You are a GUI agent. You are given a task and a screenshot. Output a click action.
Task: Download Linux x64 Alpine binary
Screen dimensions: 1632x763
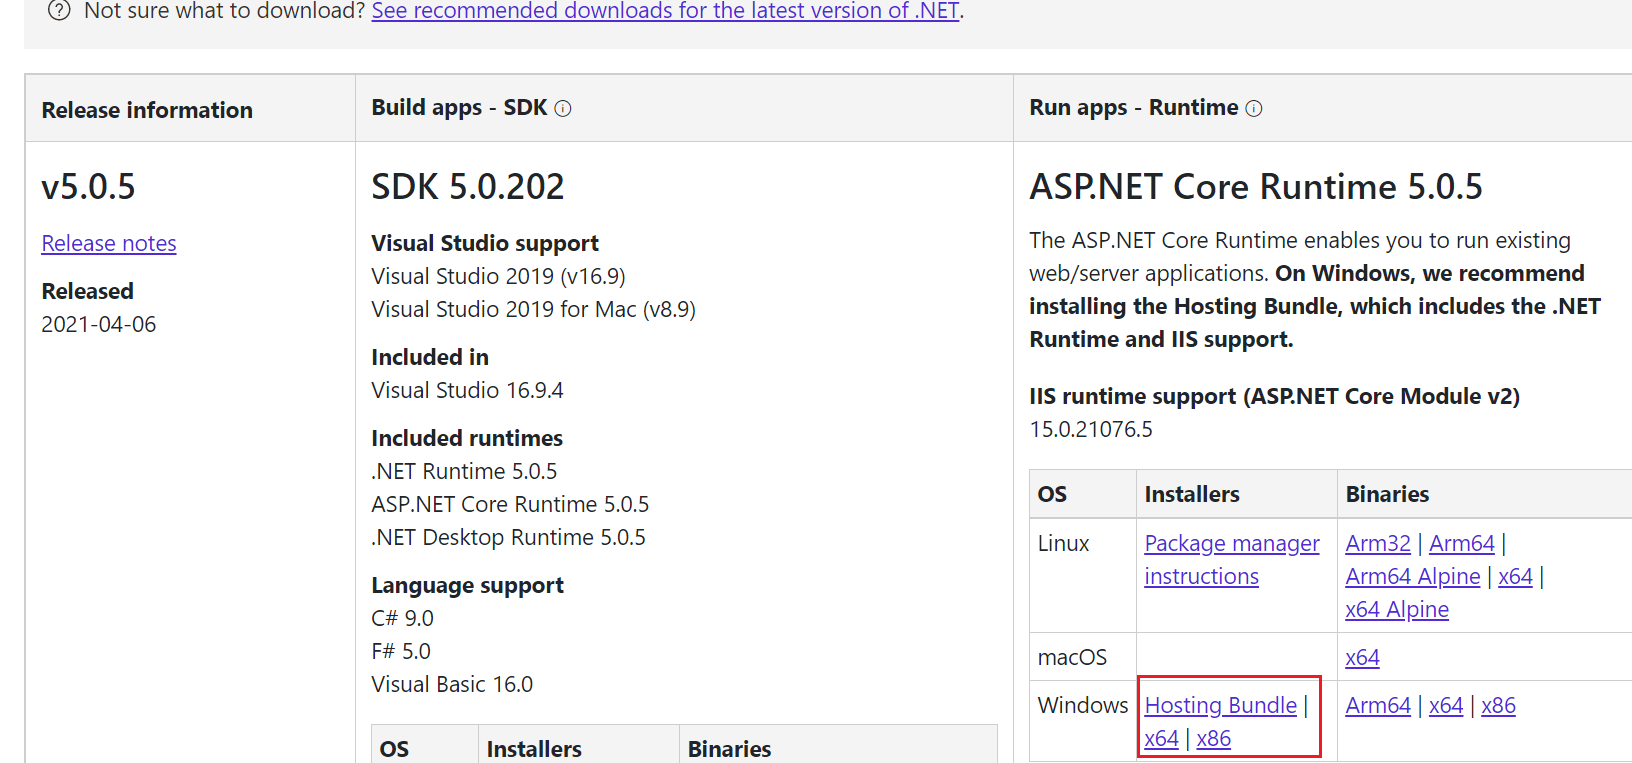(1397, 609)
